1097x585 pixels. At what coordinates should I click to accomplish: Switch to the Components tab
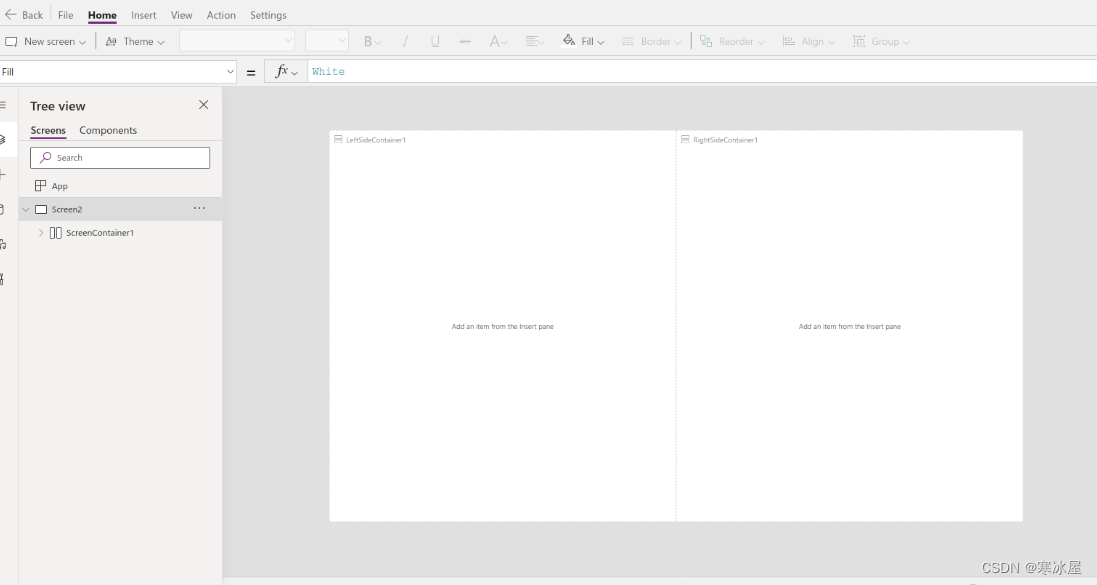tap(108, 130)
